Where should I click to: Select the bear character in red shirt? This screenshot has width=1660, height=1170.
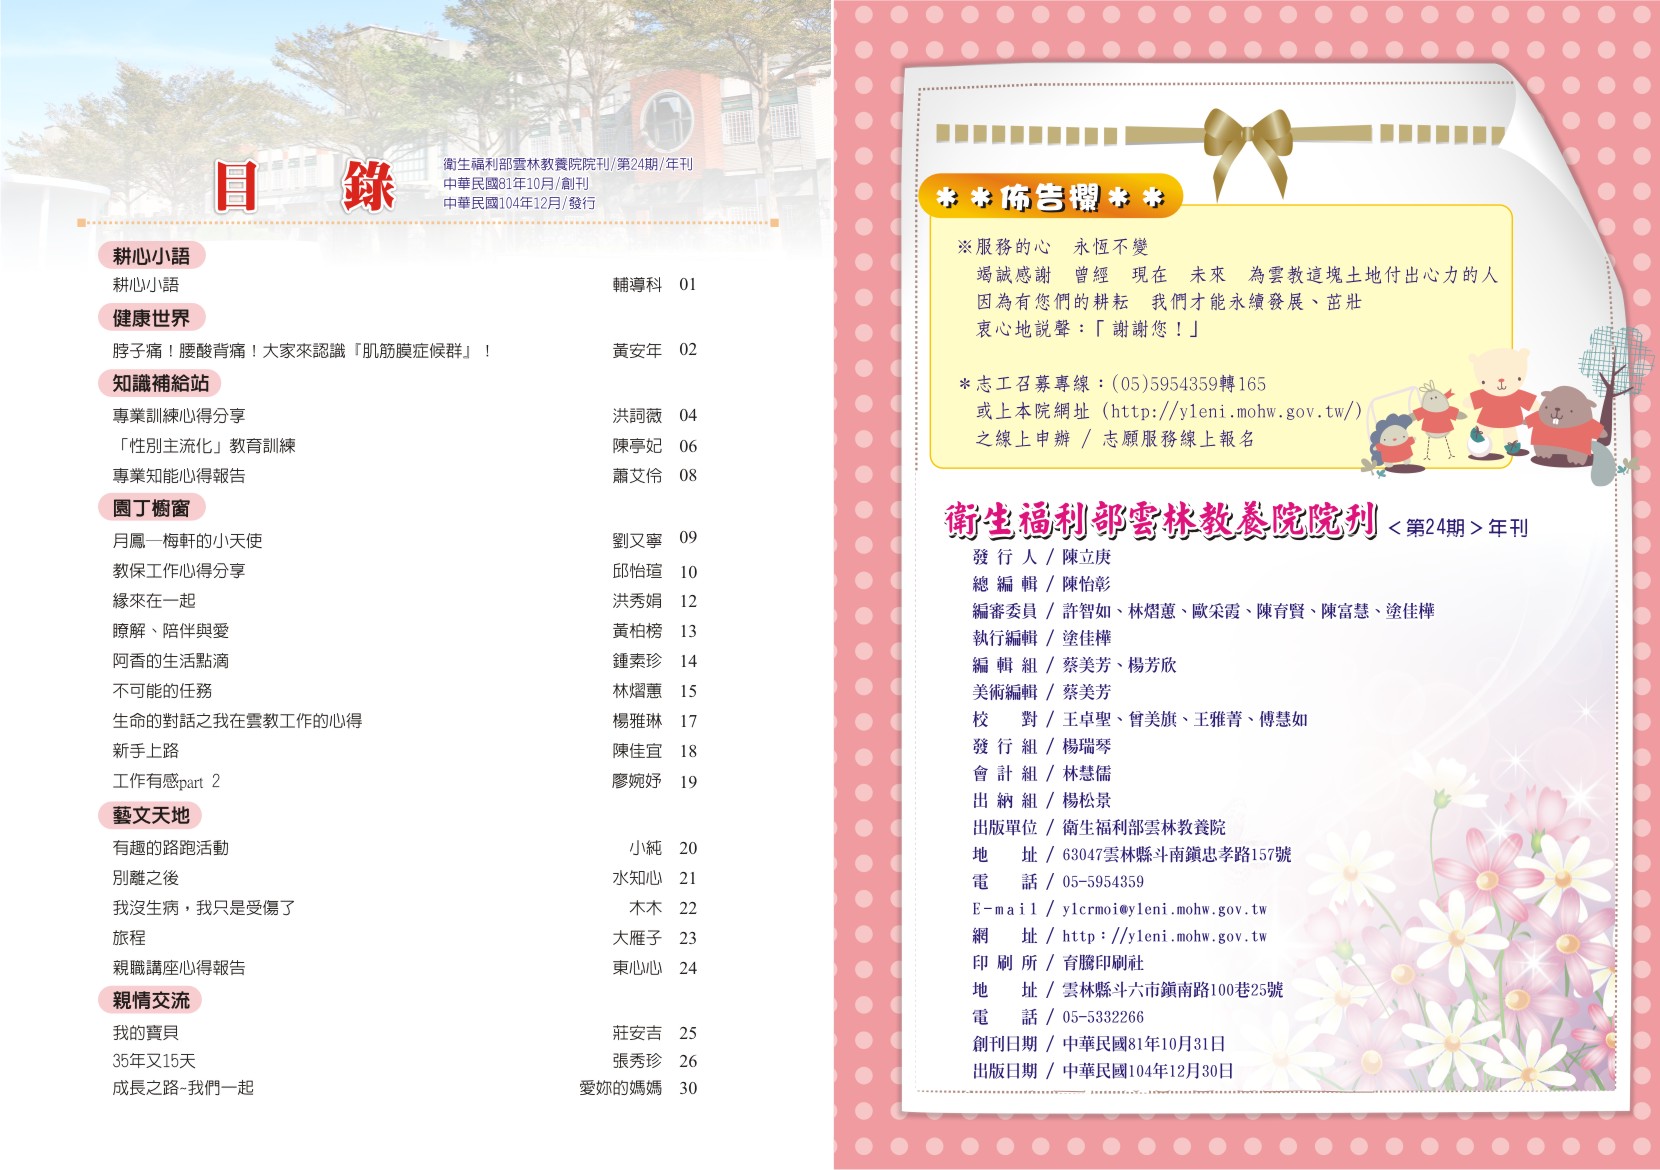(x=1498, y=393)
